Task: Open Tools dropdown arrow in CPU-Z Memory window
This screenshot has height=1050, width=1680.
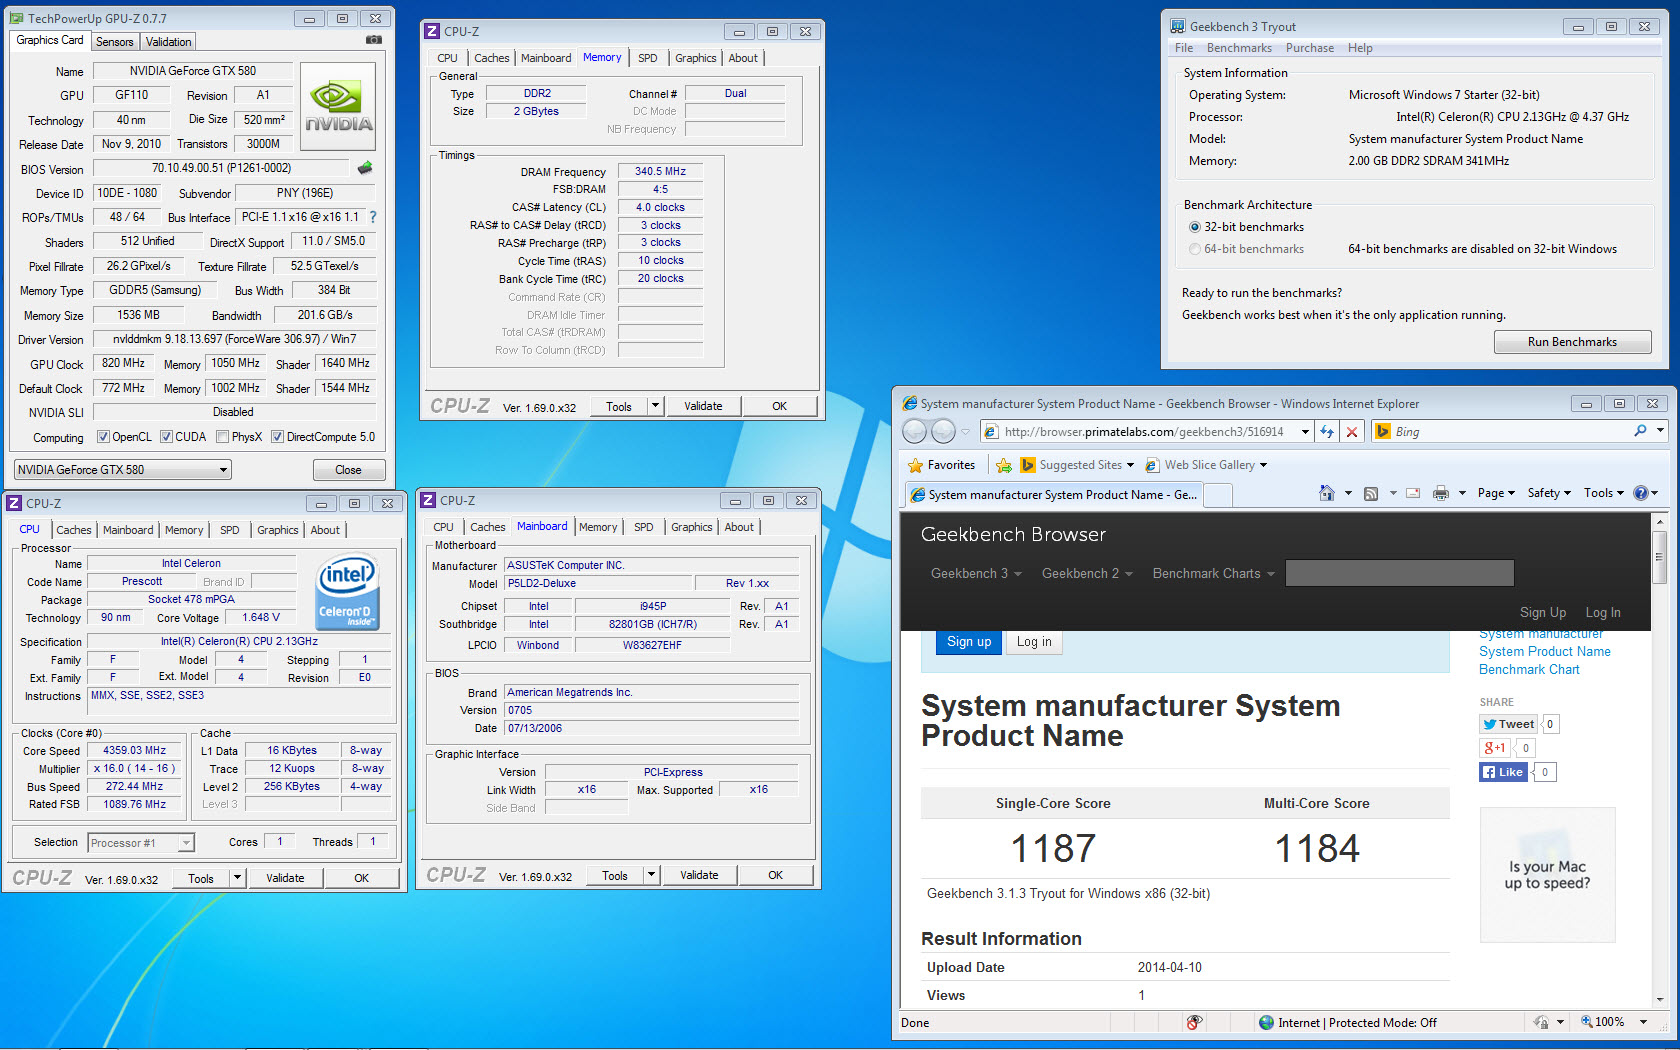Action: tap(655, 406)
